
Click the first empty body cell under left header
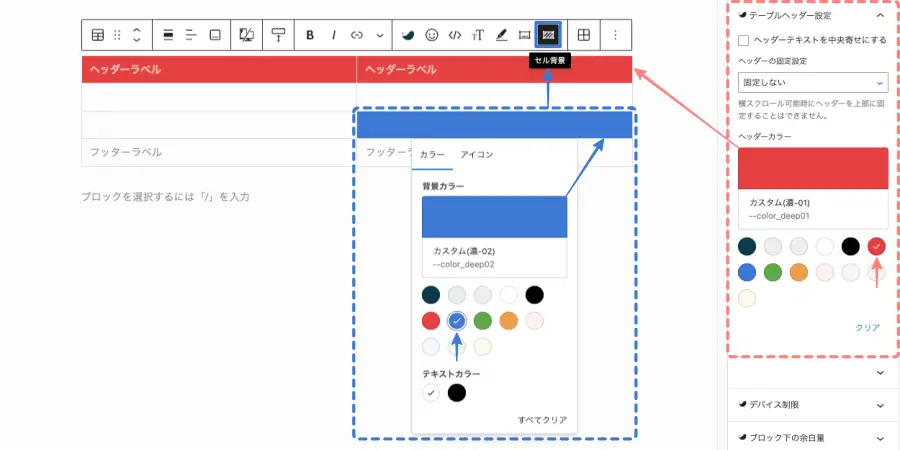click(x=219, y=97)
